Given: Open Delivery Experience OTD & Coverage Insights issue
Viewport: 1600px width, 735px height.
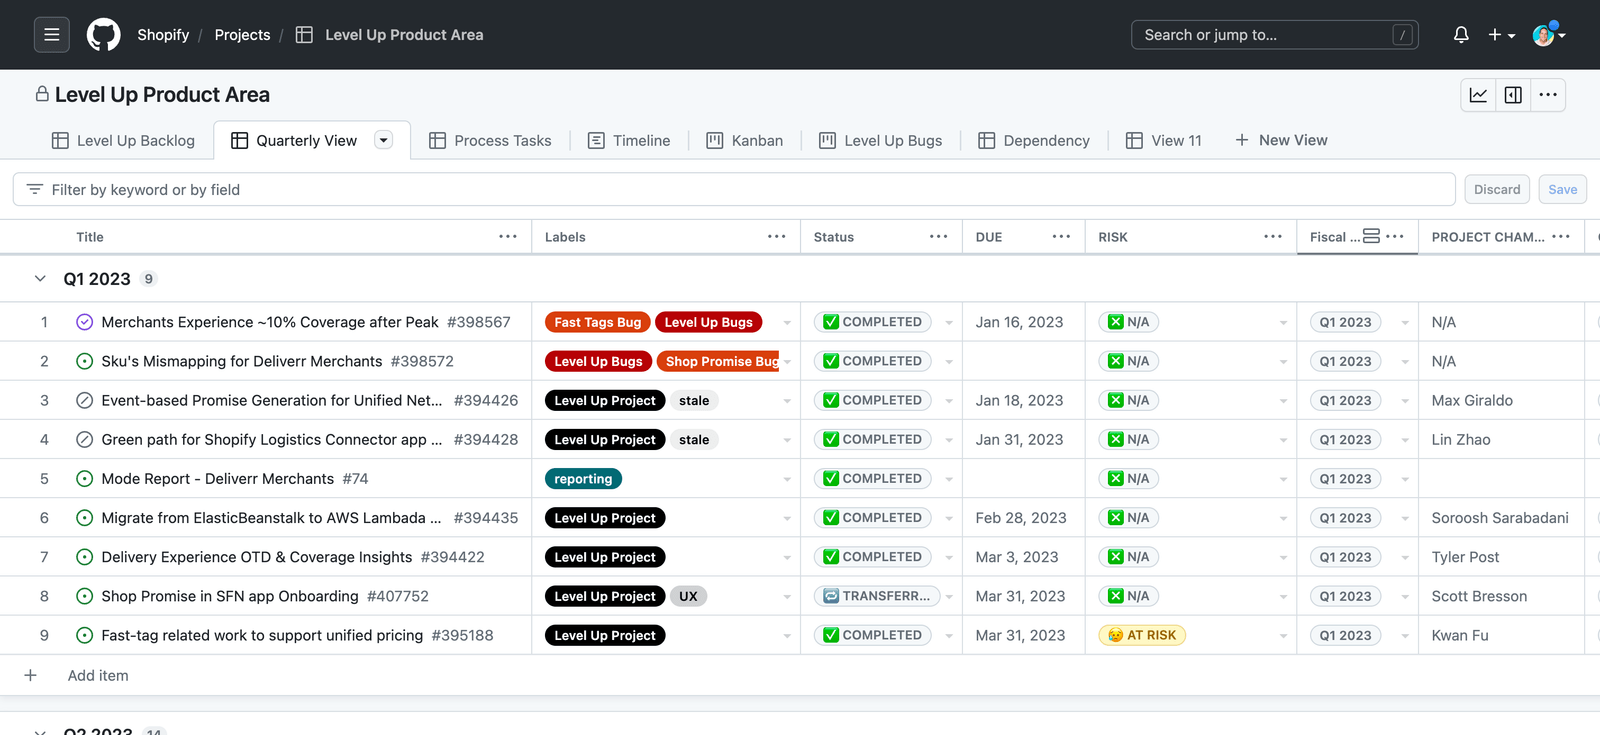Looking at the screenshot, I should (257, 557).
